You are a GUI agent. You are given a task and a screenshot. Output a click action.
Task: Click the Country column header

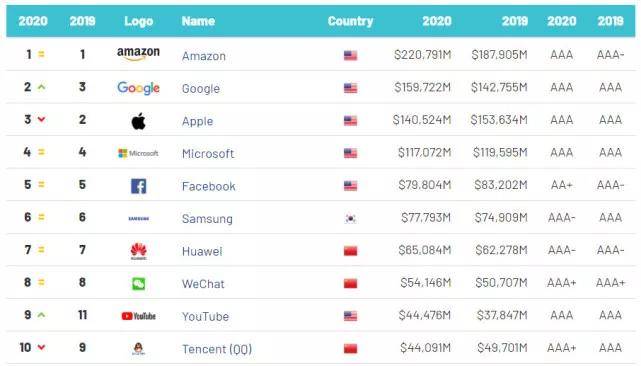click(x=350, y=21)
